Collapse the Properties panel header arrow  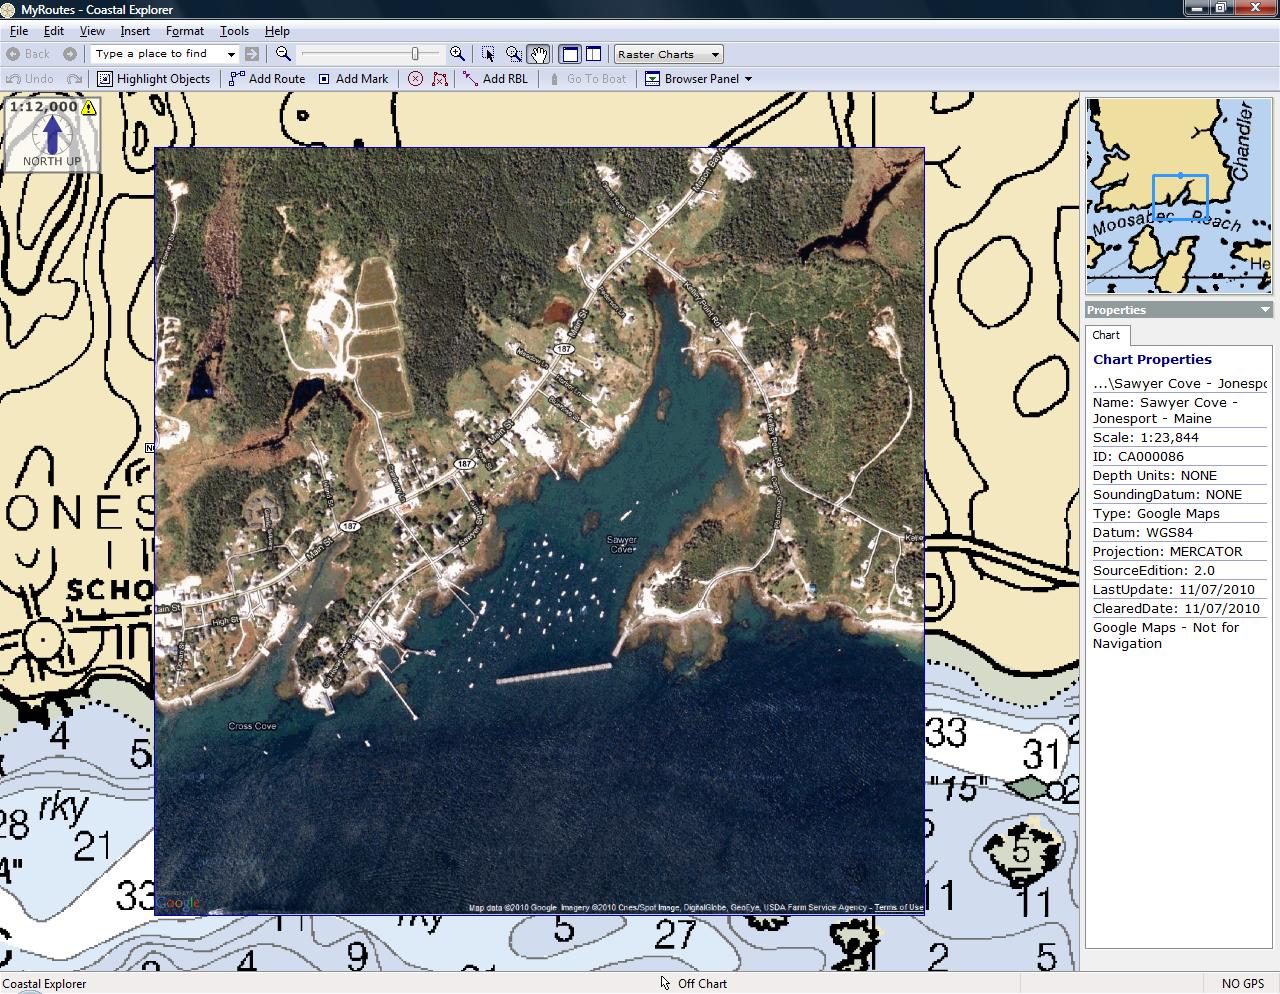point(1265,310)
